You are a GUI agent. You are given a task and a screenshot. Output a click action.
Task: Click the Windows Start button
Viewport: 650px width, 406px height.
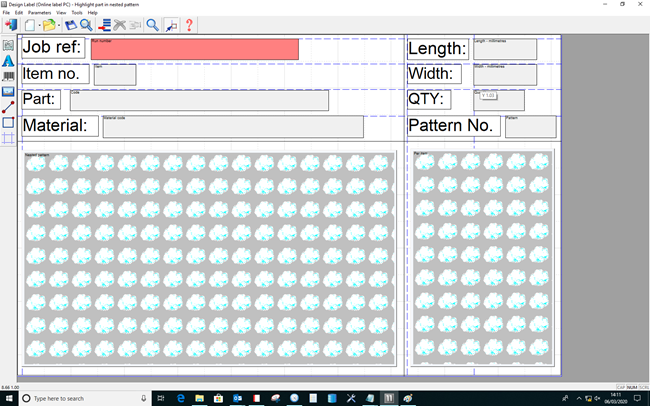pyautogui.click(x=10, y=398)
